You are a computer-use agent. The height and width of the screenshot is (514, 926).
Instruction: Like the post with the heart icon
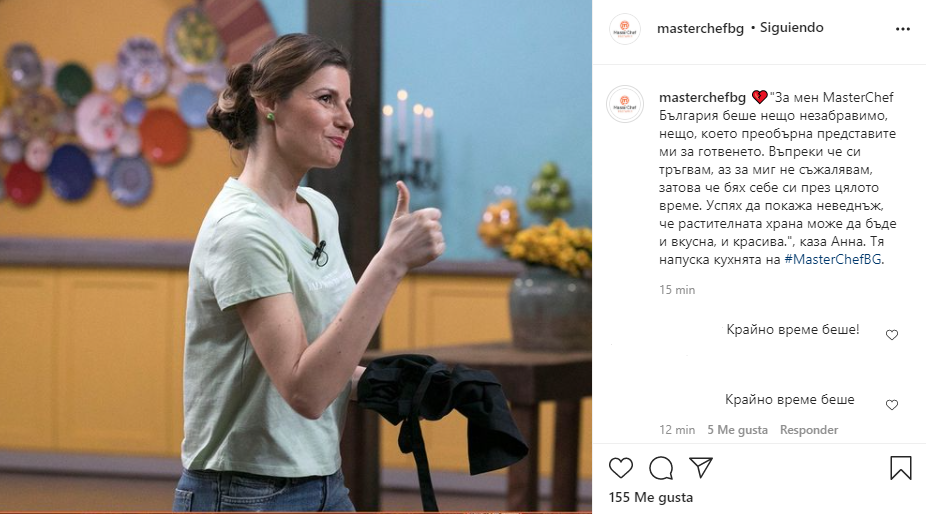click(x=621, y=468)
